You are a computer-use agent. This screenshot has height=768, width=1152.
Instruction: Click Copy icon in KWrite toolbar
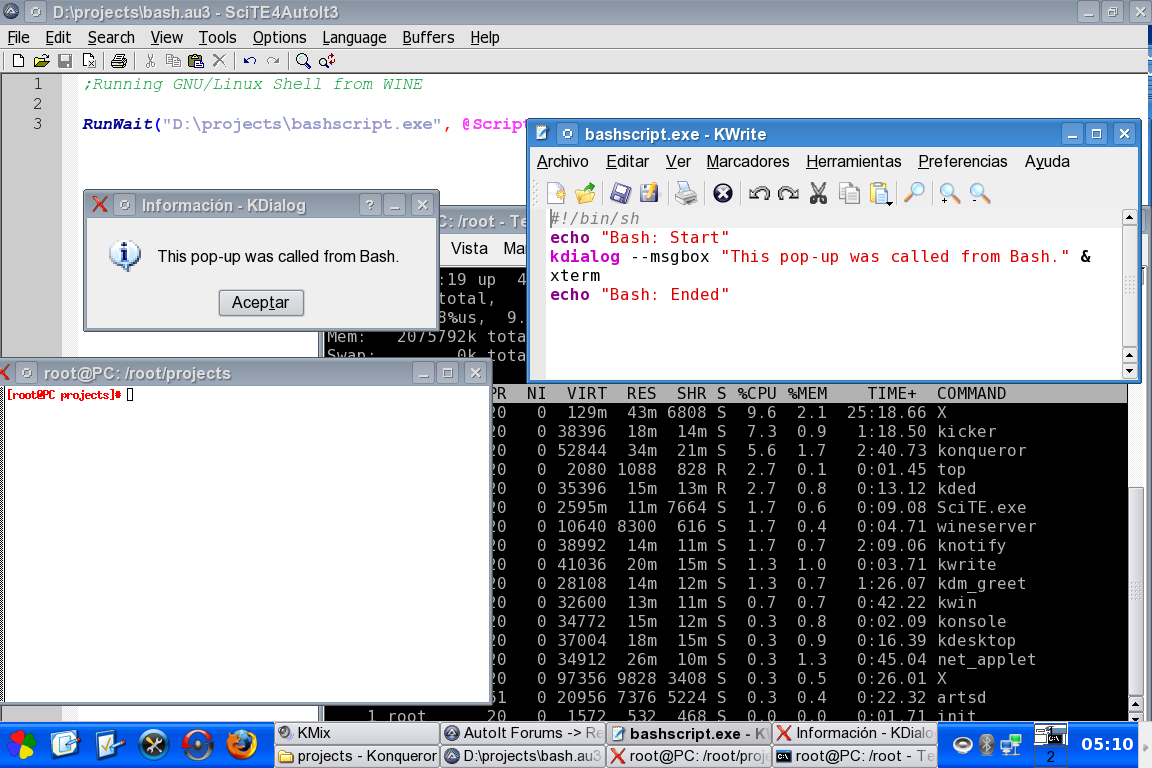point(849,193)
